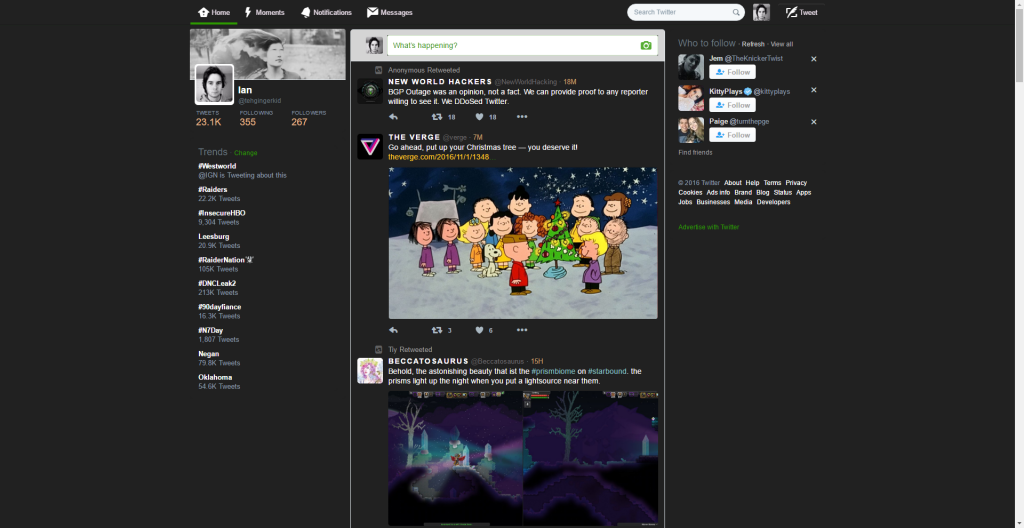Image resolution: width=1024 pixels, height=528 pixels.
Task: Open the #Westworld trend
Action: [217, 166]
